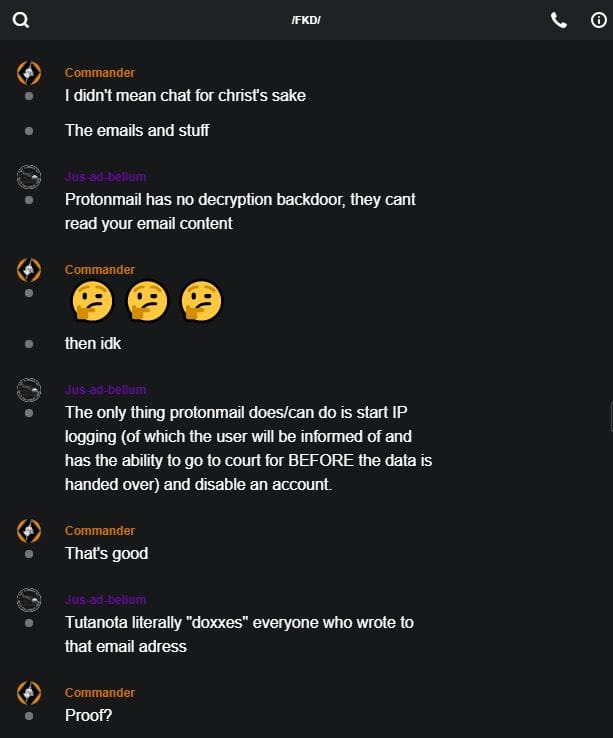Click the status dot beside "The emails and stuff"
The height and width of the screenshot is (738, 613).
pos(29,130)
